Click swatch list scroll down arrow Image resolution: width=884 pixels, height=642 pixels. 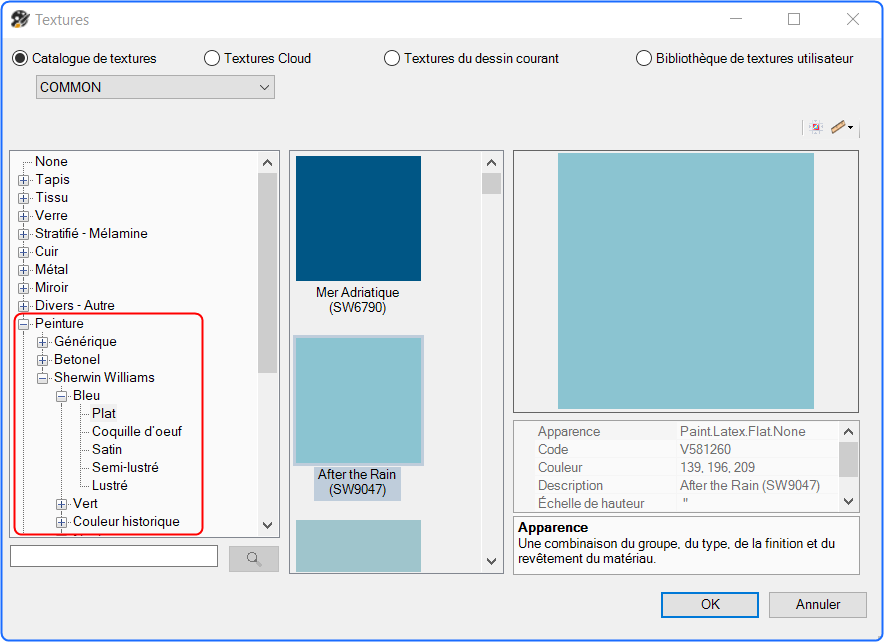492,561
